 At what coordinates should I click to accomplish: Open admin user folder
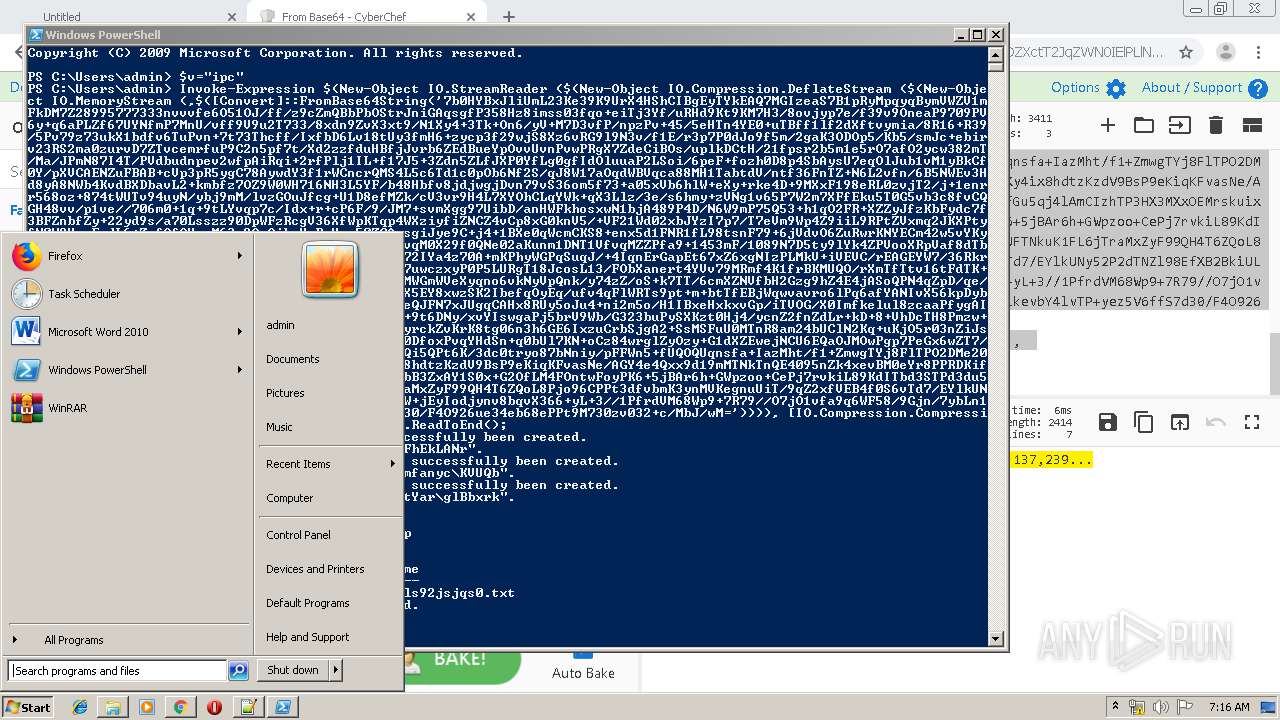280,325
